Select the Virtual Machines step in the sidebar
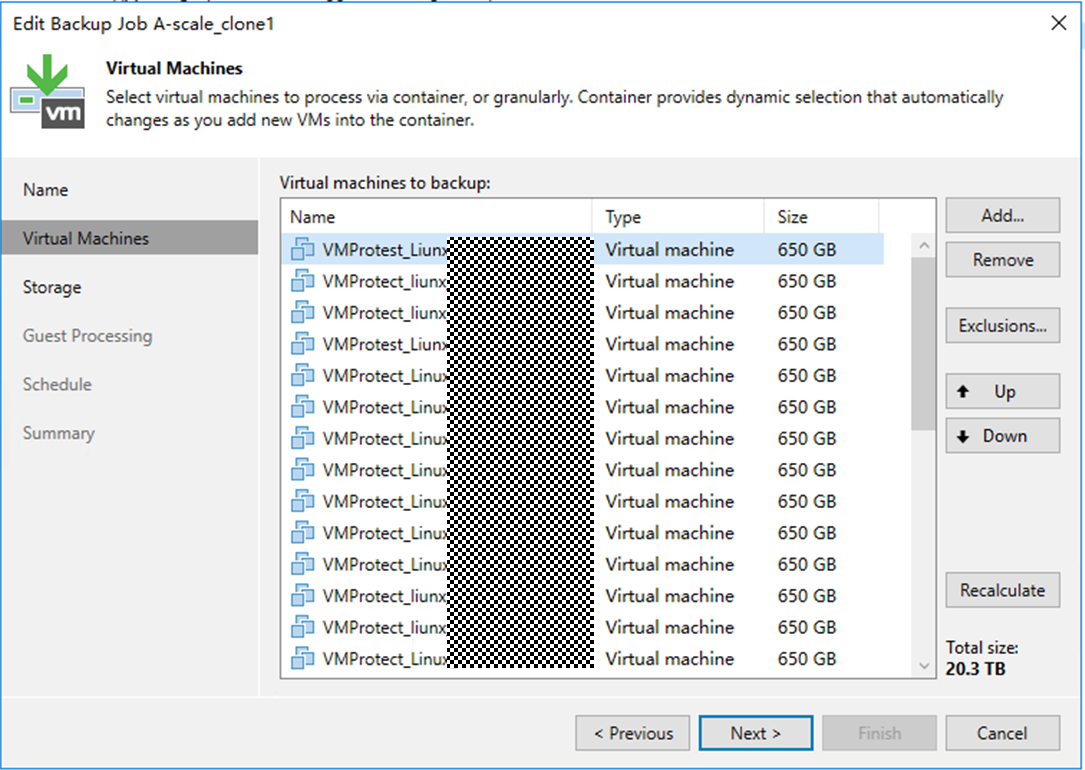This screenshot has height=770, width=1085. click(86, 239)
